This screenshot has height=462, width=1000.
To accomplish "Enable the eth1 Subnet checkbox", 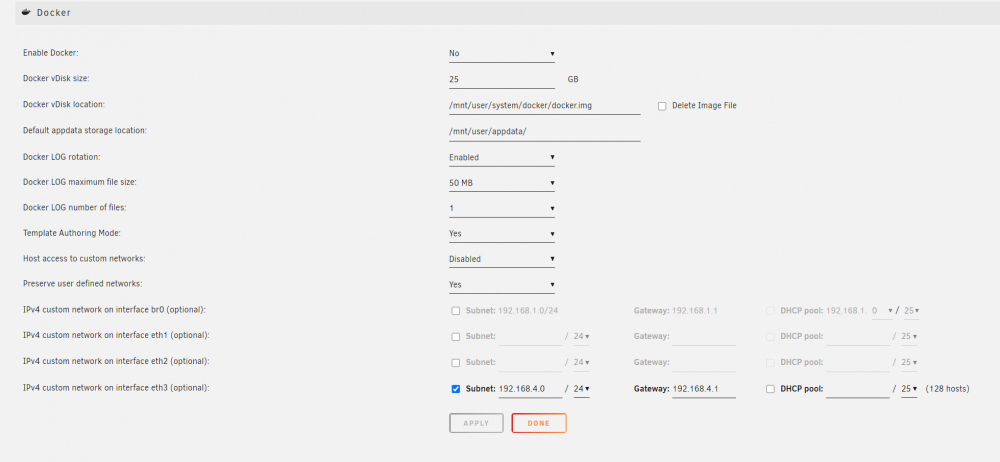I will click(x=455, y=336).
